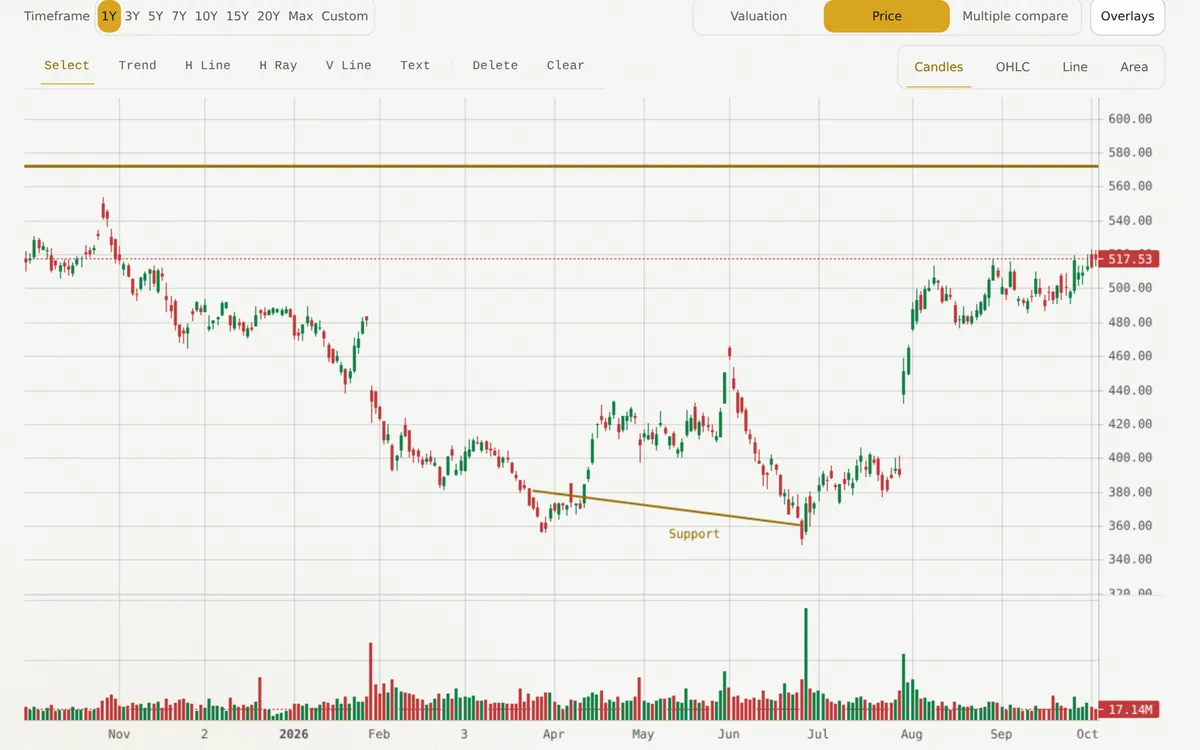Click the Support text annotation
Screen dimensions: 1200x750
(x=694, y=534)
